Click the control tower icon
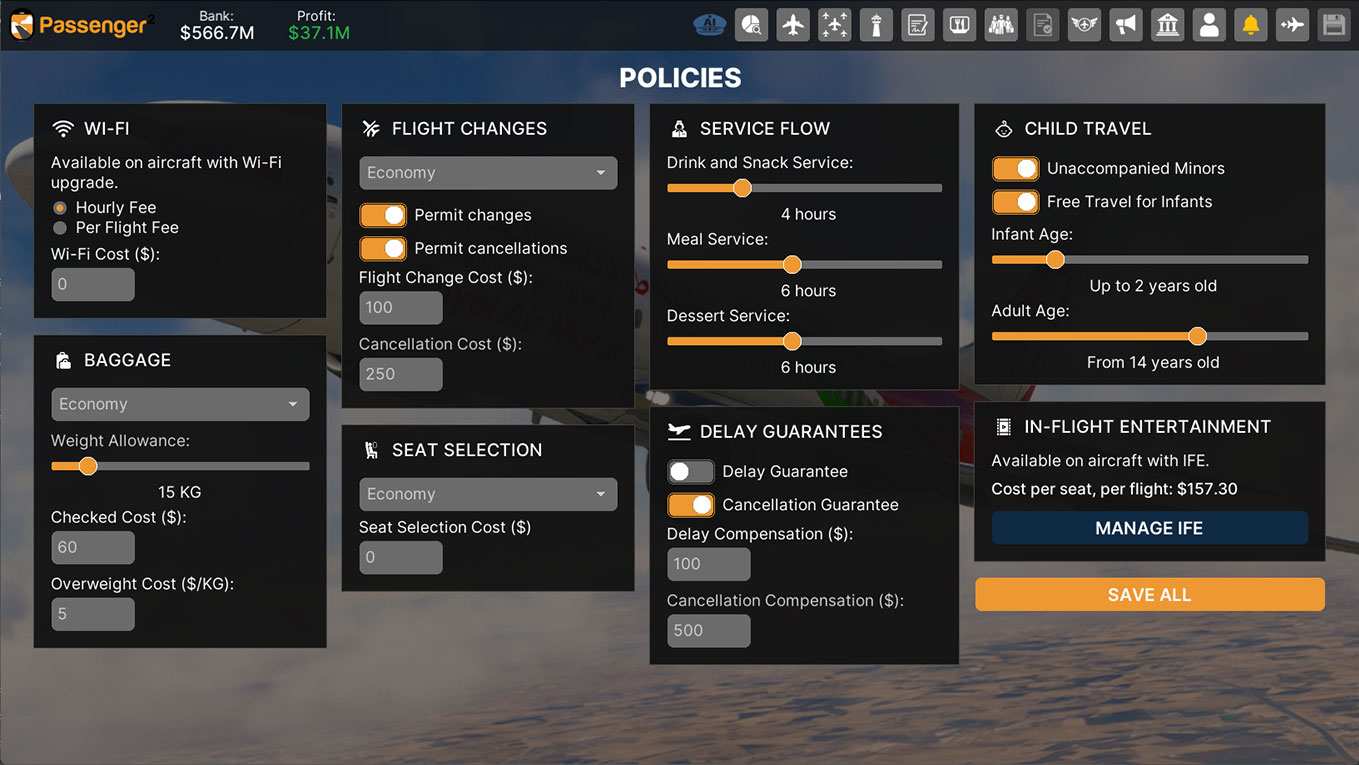1359x765 pixels. [876, 25]
